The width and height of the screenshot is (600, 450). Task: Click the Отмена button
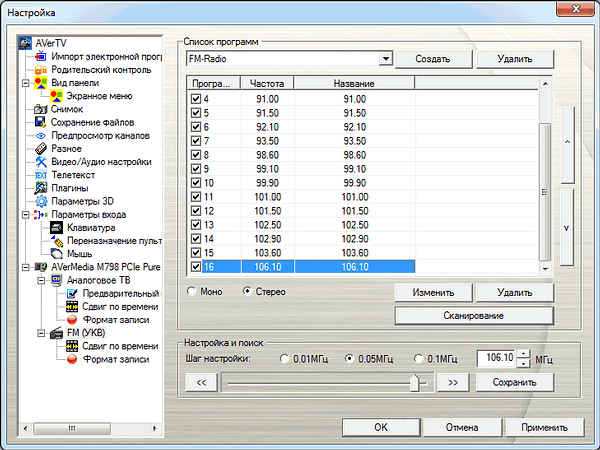tap(462, 427)
